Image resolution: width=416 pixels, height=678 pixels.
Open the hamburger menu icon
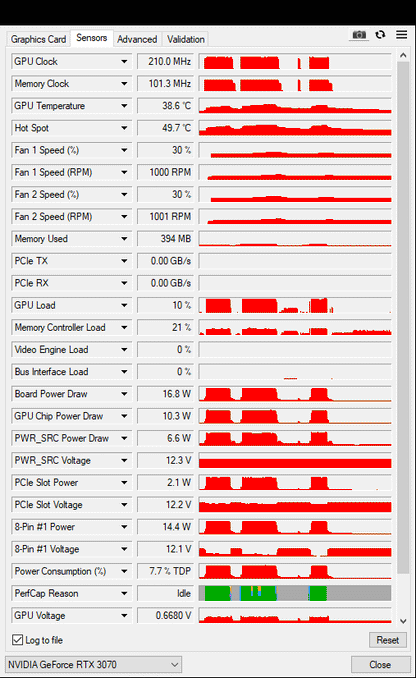(x=402, y=35)
